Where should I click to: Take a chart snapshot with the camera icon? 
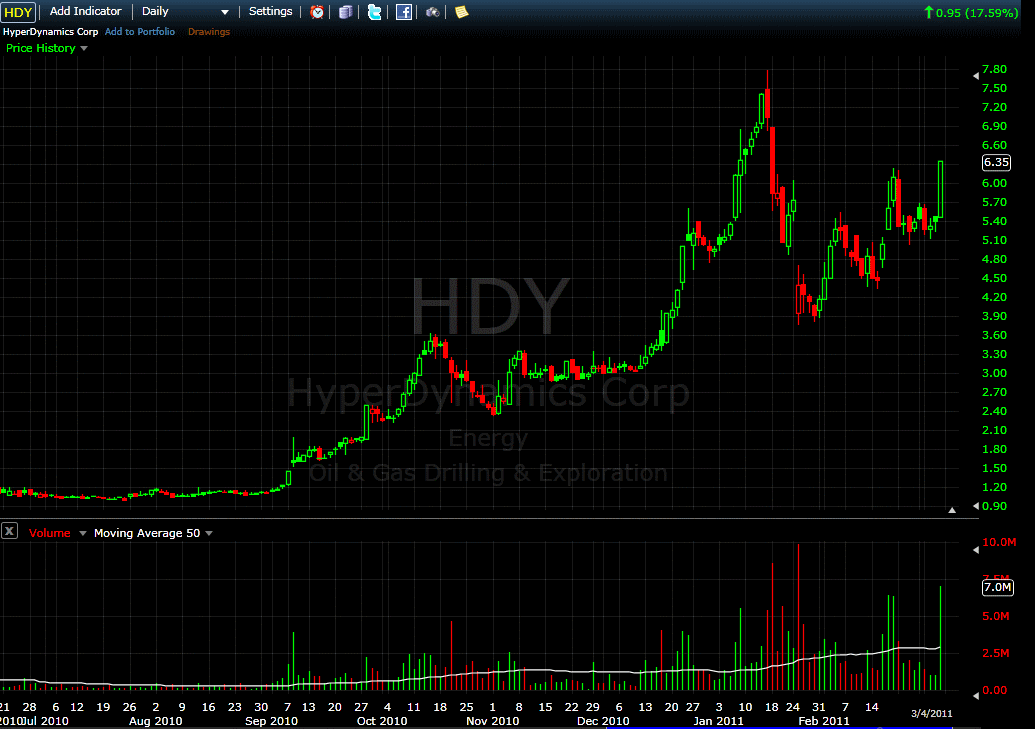pos(432,12)
